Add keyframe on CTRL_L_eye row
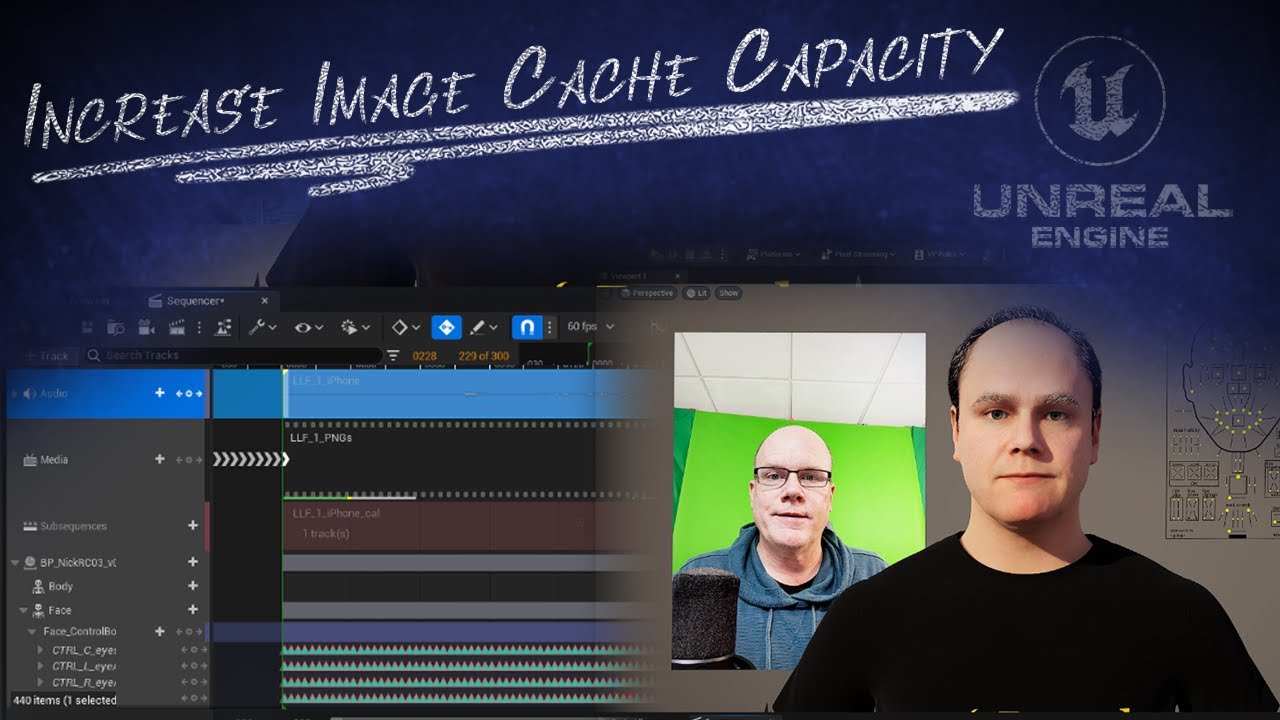 (x=193, y=666)
